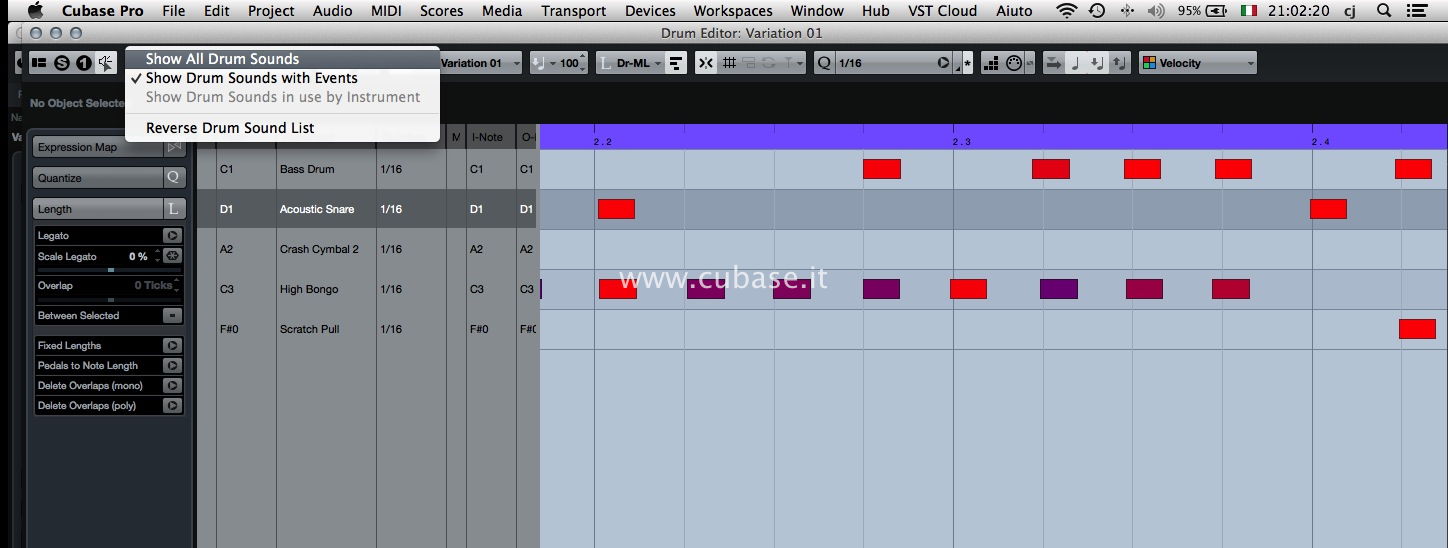Click the L icon beside Length

pos(174,209)
